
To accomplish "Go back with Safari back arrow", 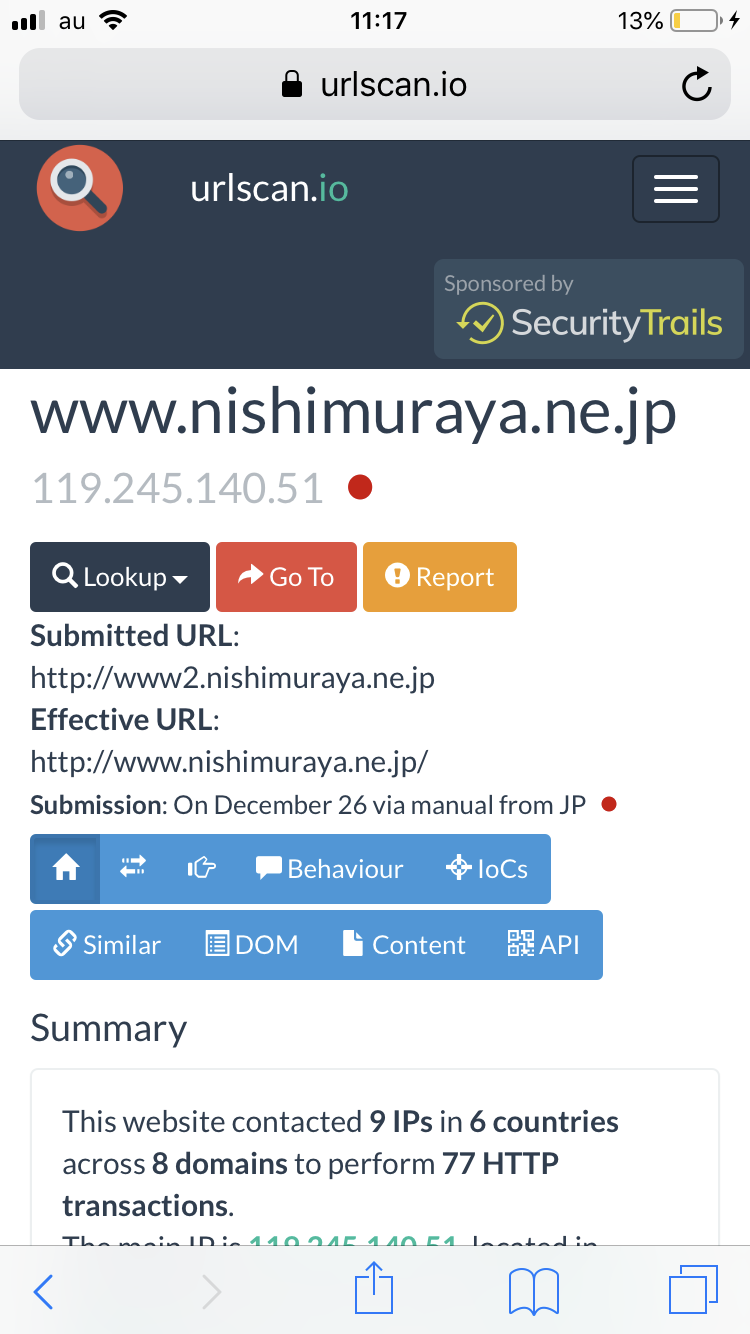I will [43, 1292].
